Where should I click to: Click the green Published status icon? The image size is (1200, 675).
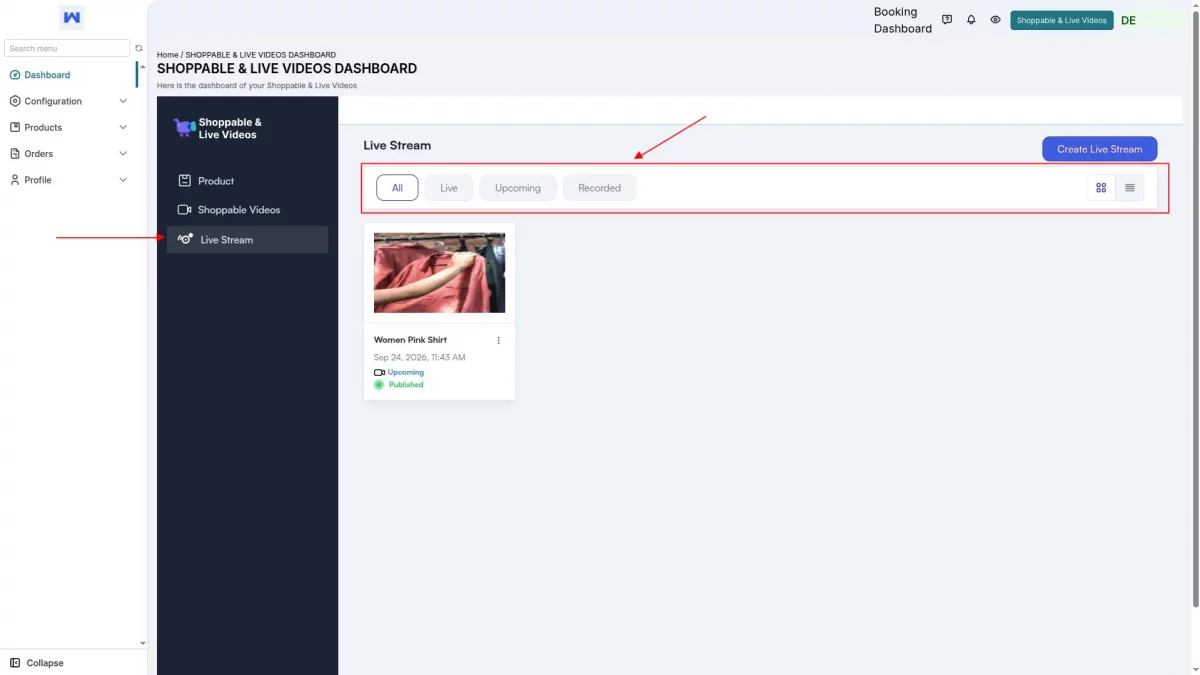click(x=379, y=384)
